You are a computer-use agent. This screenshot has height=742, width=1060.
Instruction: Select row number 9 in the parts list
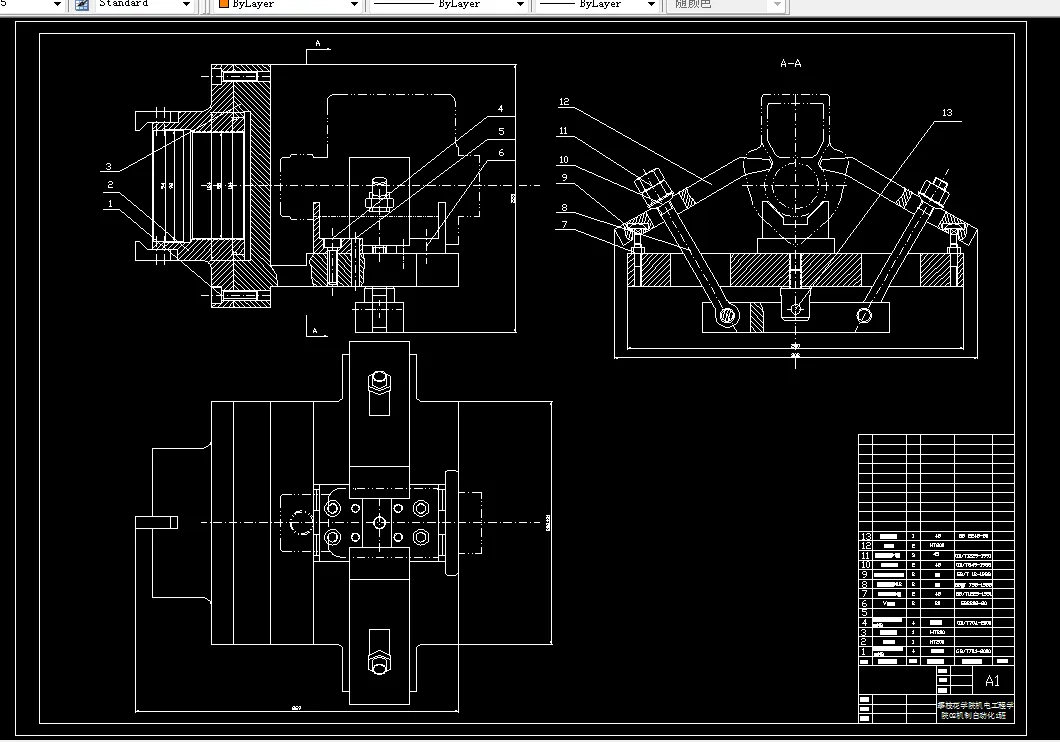(865, 574)
